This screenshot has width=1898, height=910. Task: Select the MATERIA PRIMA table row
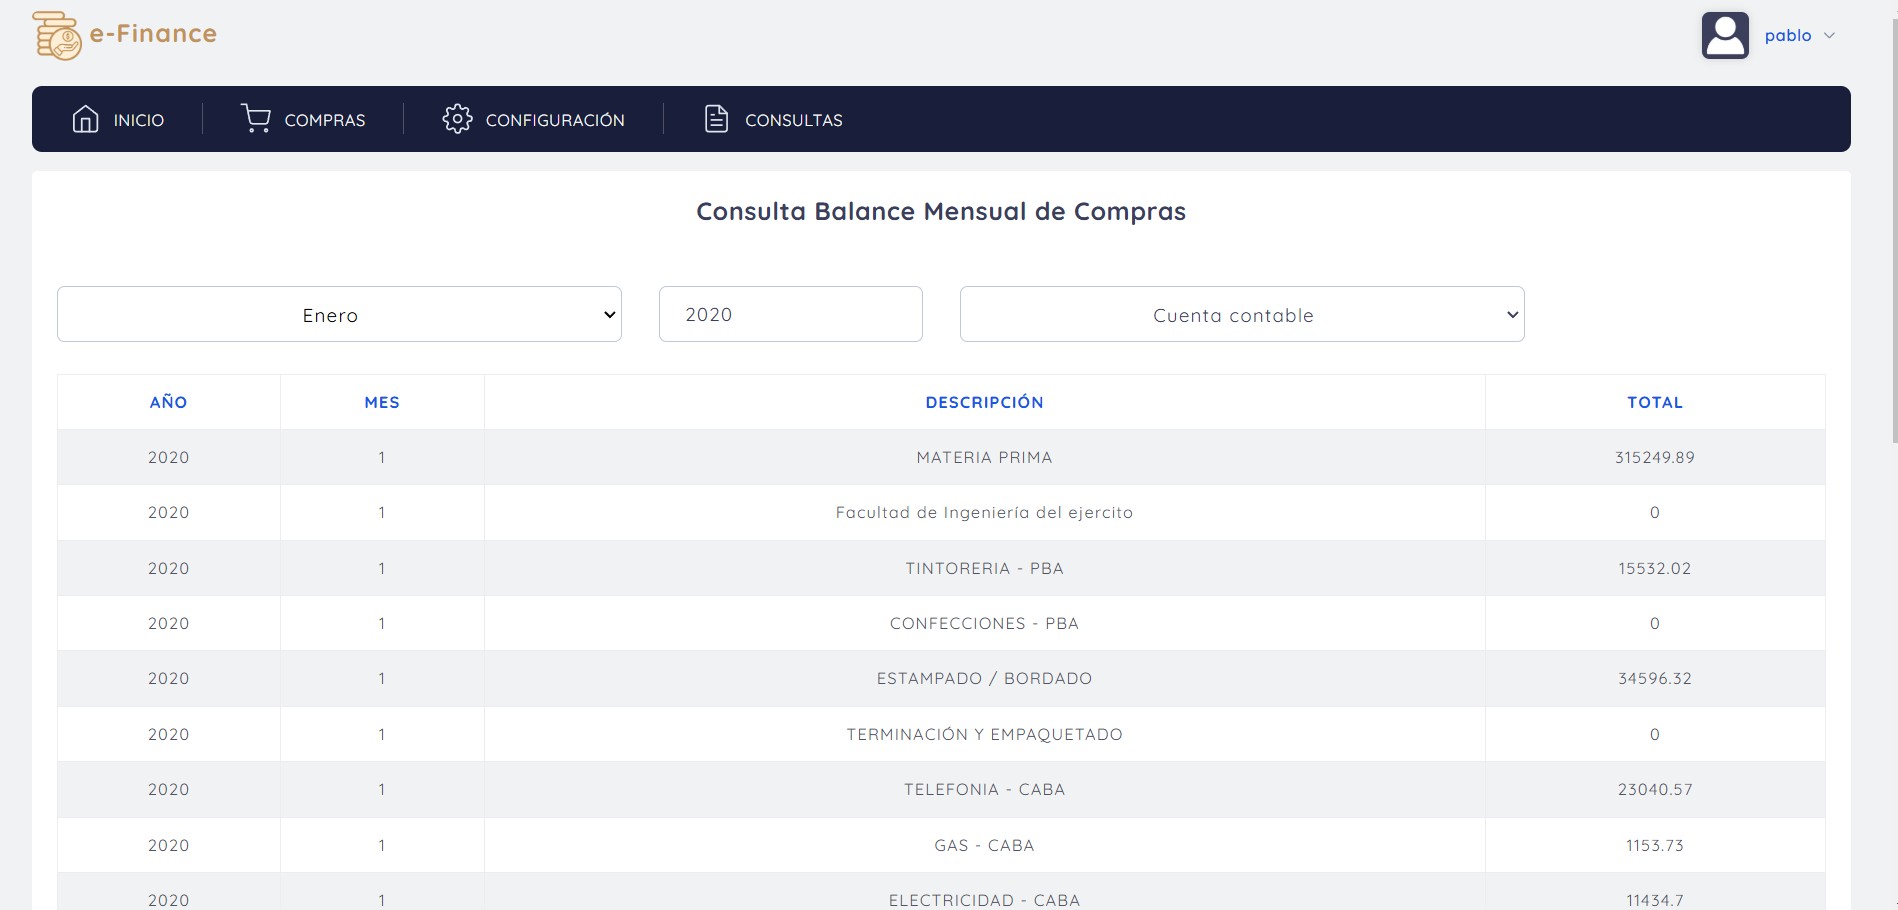pos(984,457)
